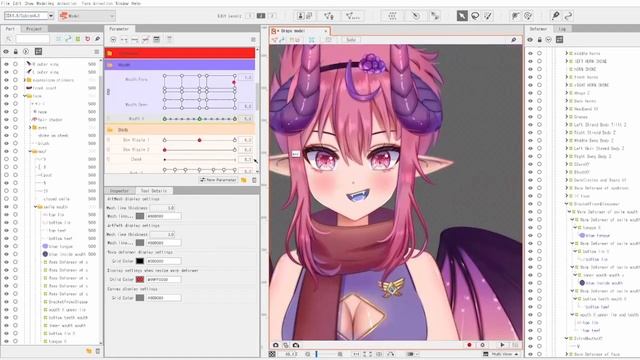The width and height of the screenshot is (640, 360).
Task: Open the Tool Details tab
Action: pos(154,191)
